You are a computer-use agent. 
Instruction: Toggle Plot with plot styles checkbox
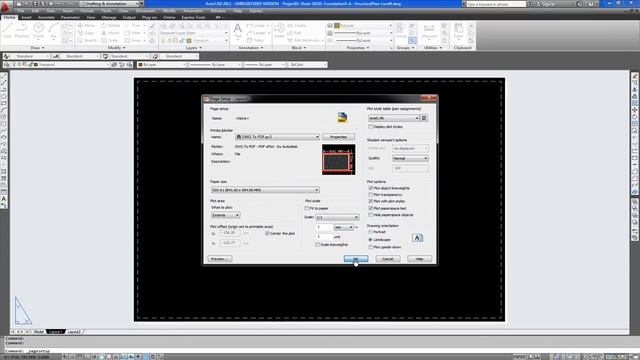(x=371, y=201)
